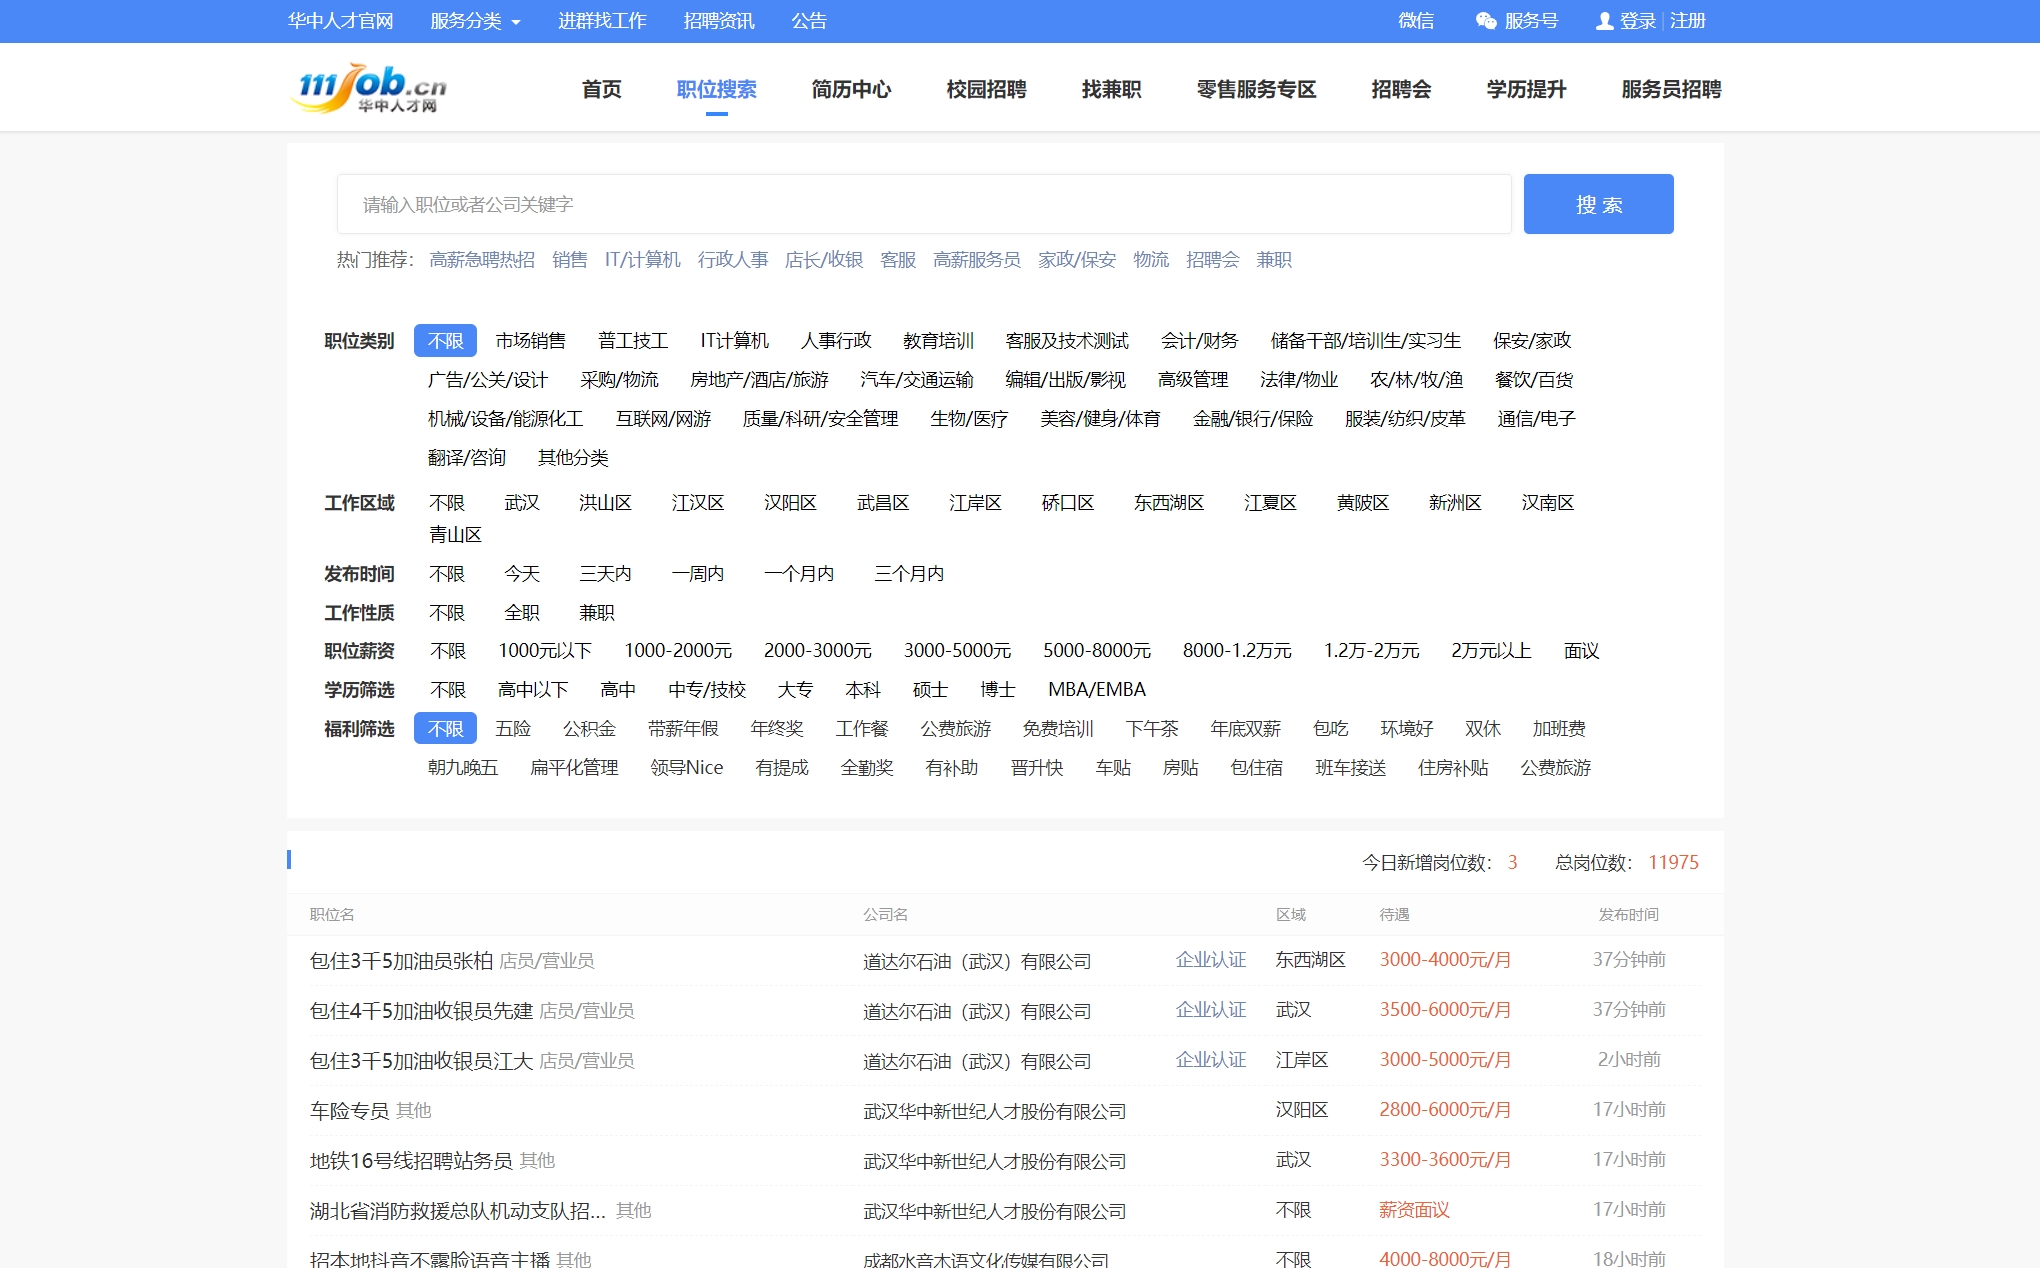
Task: Click the WeChat 服务号 icon
Action: click(1486, 21)
